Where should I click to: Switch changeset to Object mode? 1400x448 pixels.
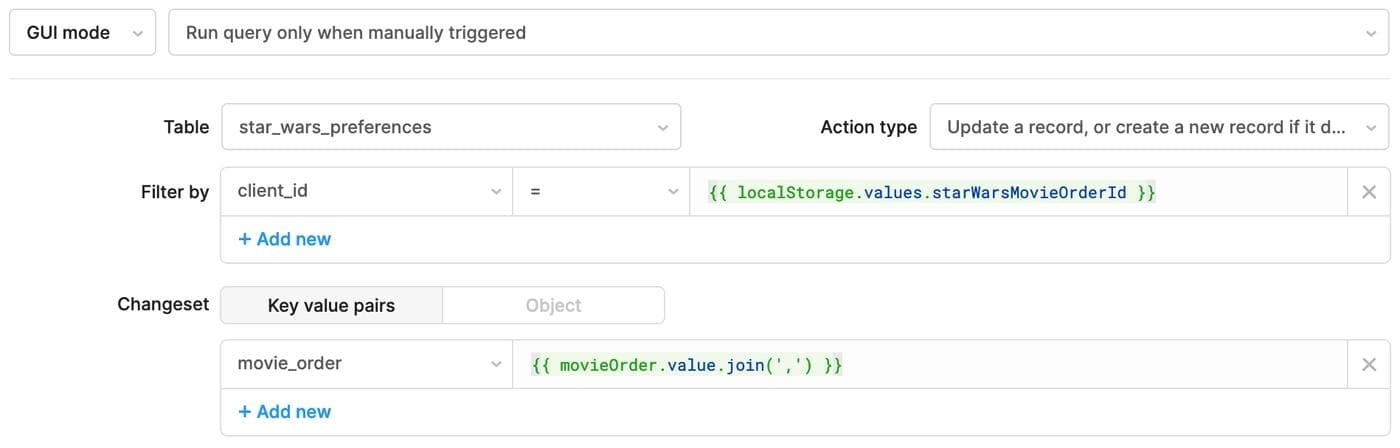553,306
